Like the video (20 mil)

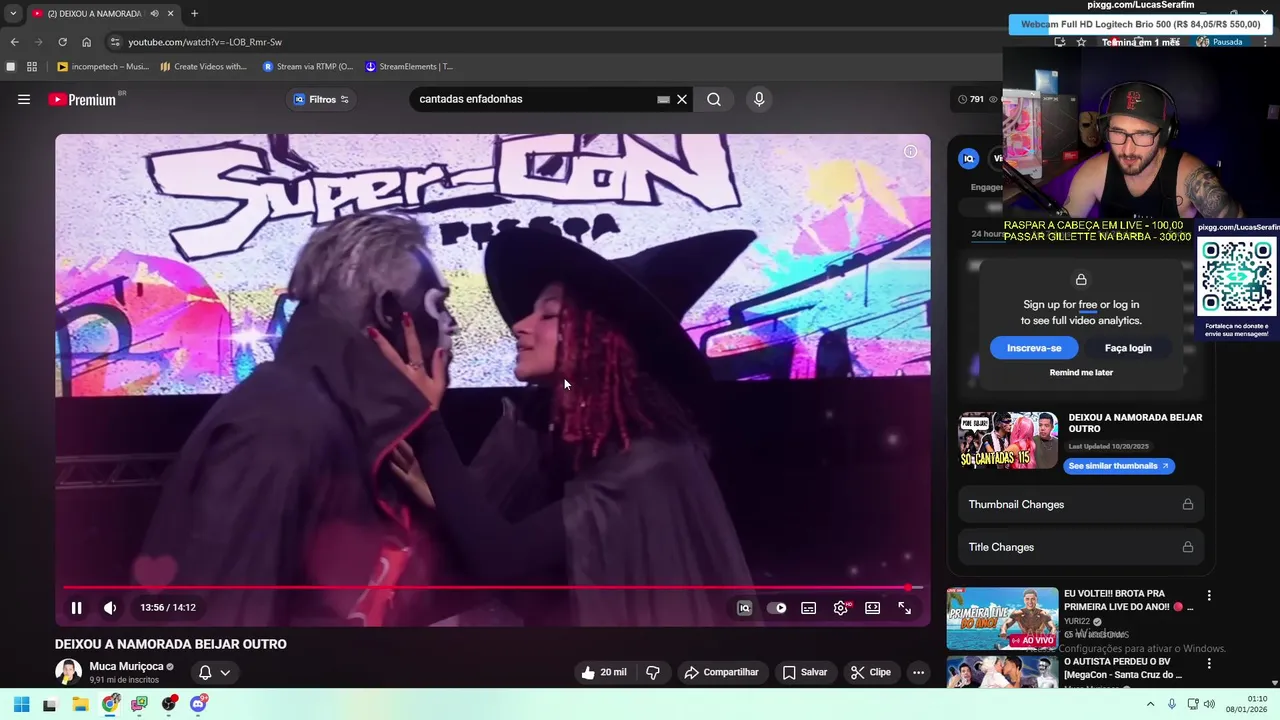[604, 672]
